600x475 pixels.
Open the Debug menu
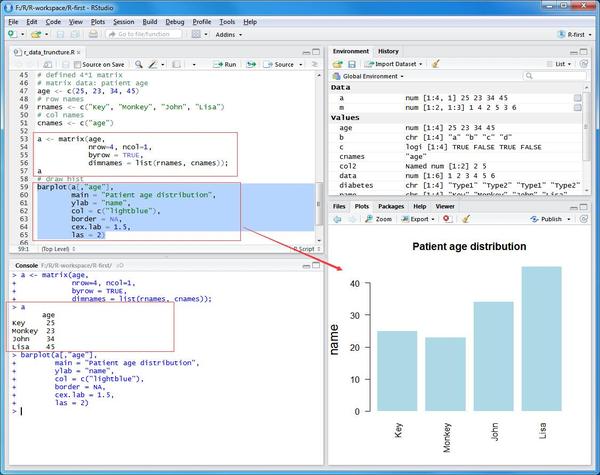(174, 22)
